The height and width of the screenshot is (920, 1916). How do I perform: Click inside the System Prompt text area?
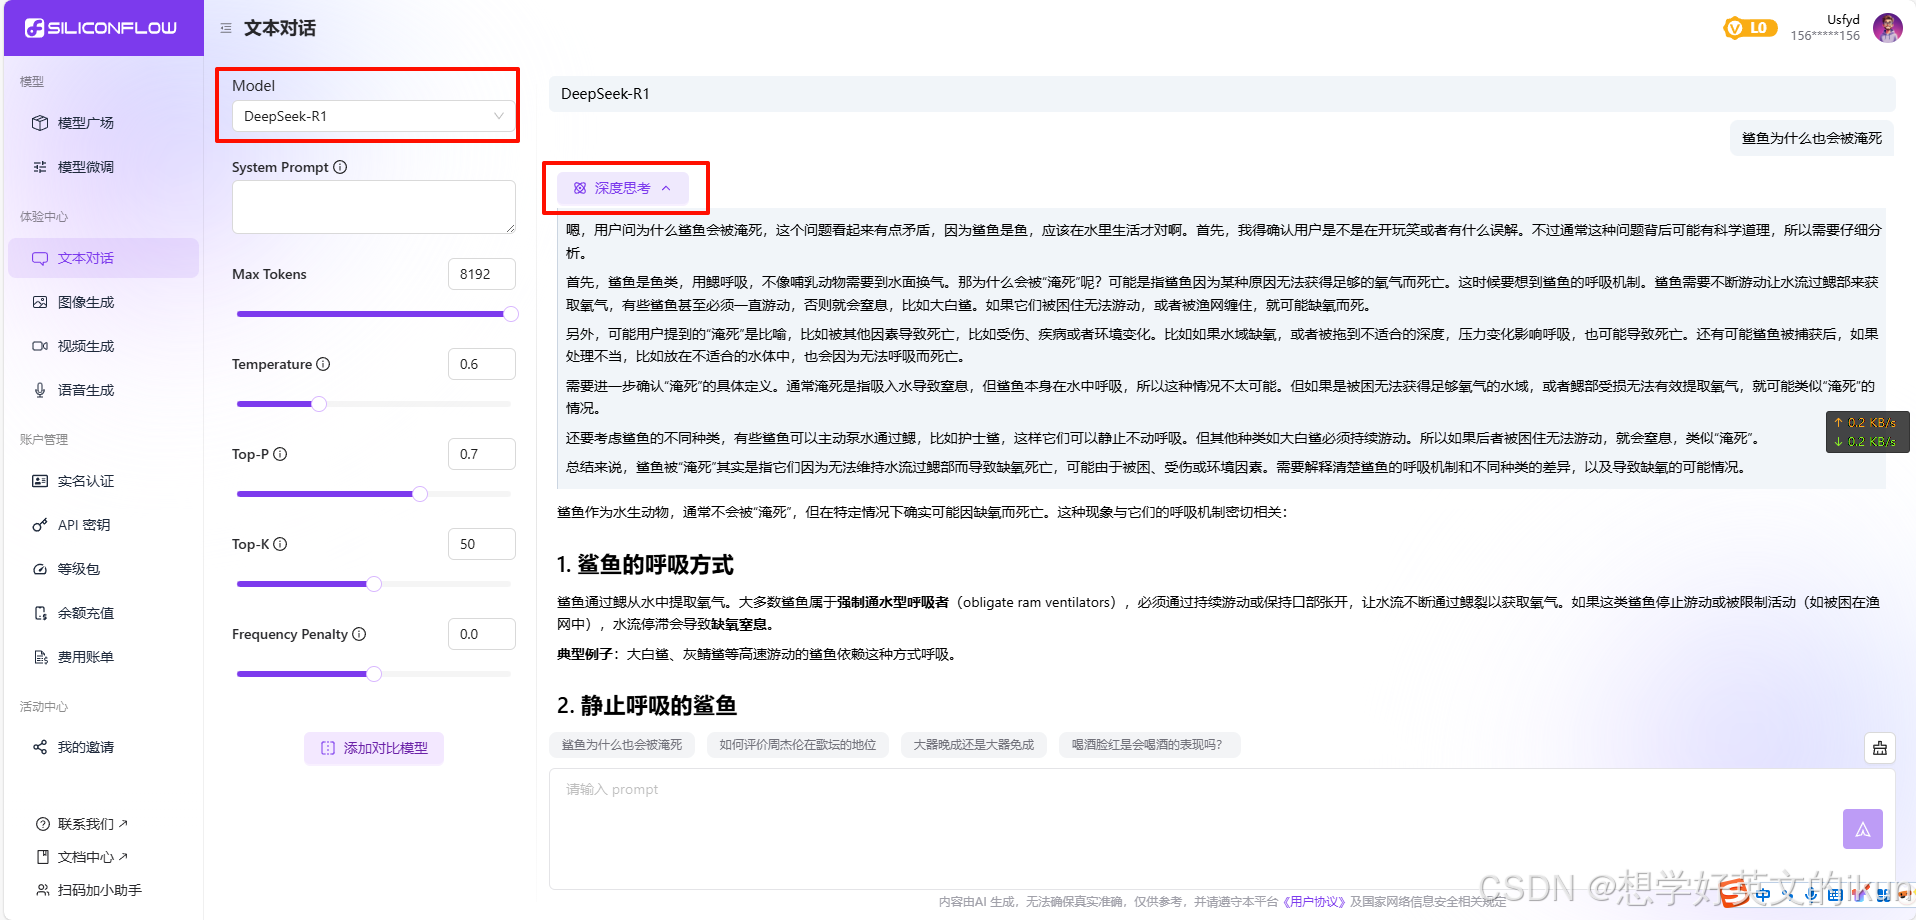pyautogui.click(x=374, y=207)
